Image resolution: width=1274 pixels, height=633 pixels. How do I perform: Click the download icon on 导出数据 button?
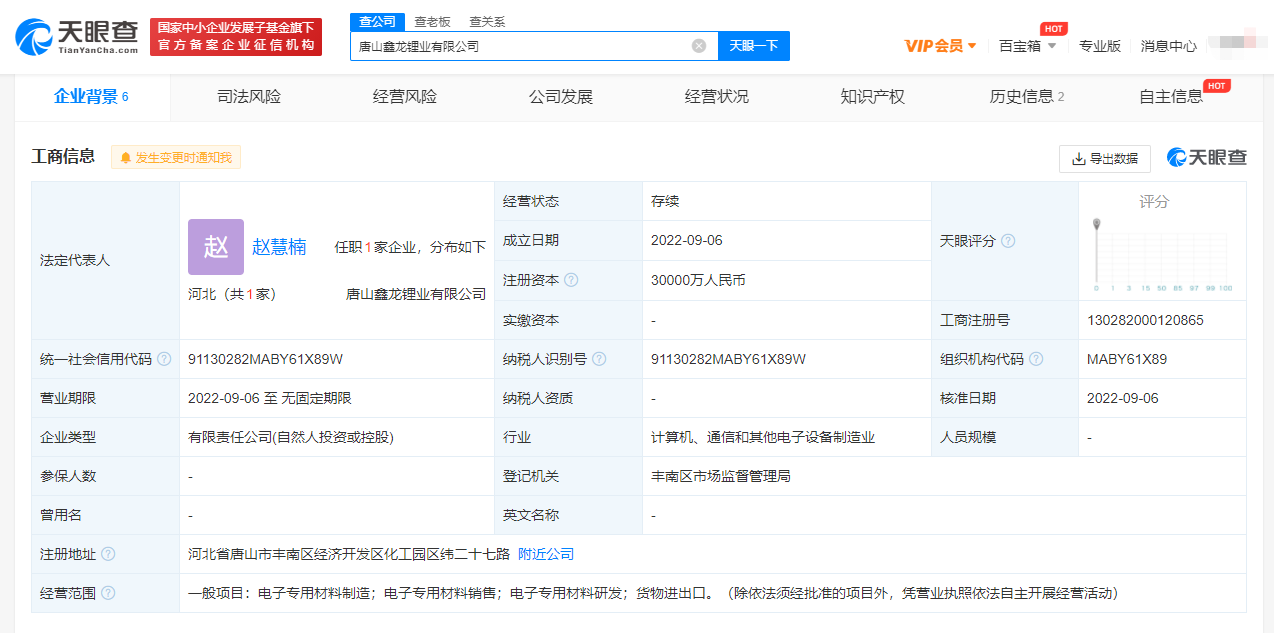(x=1078, y=158)
